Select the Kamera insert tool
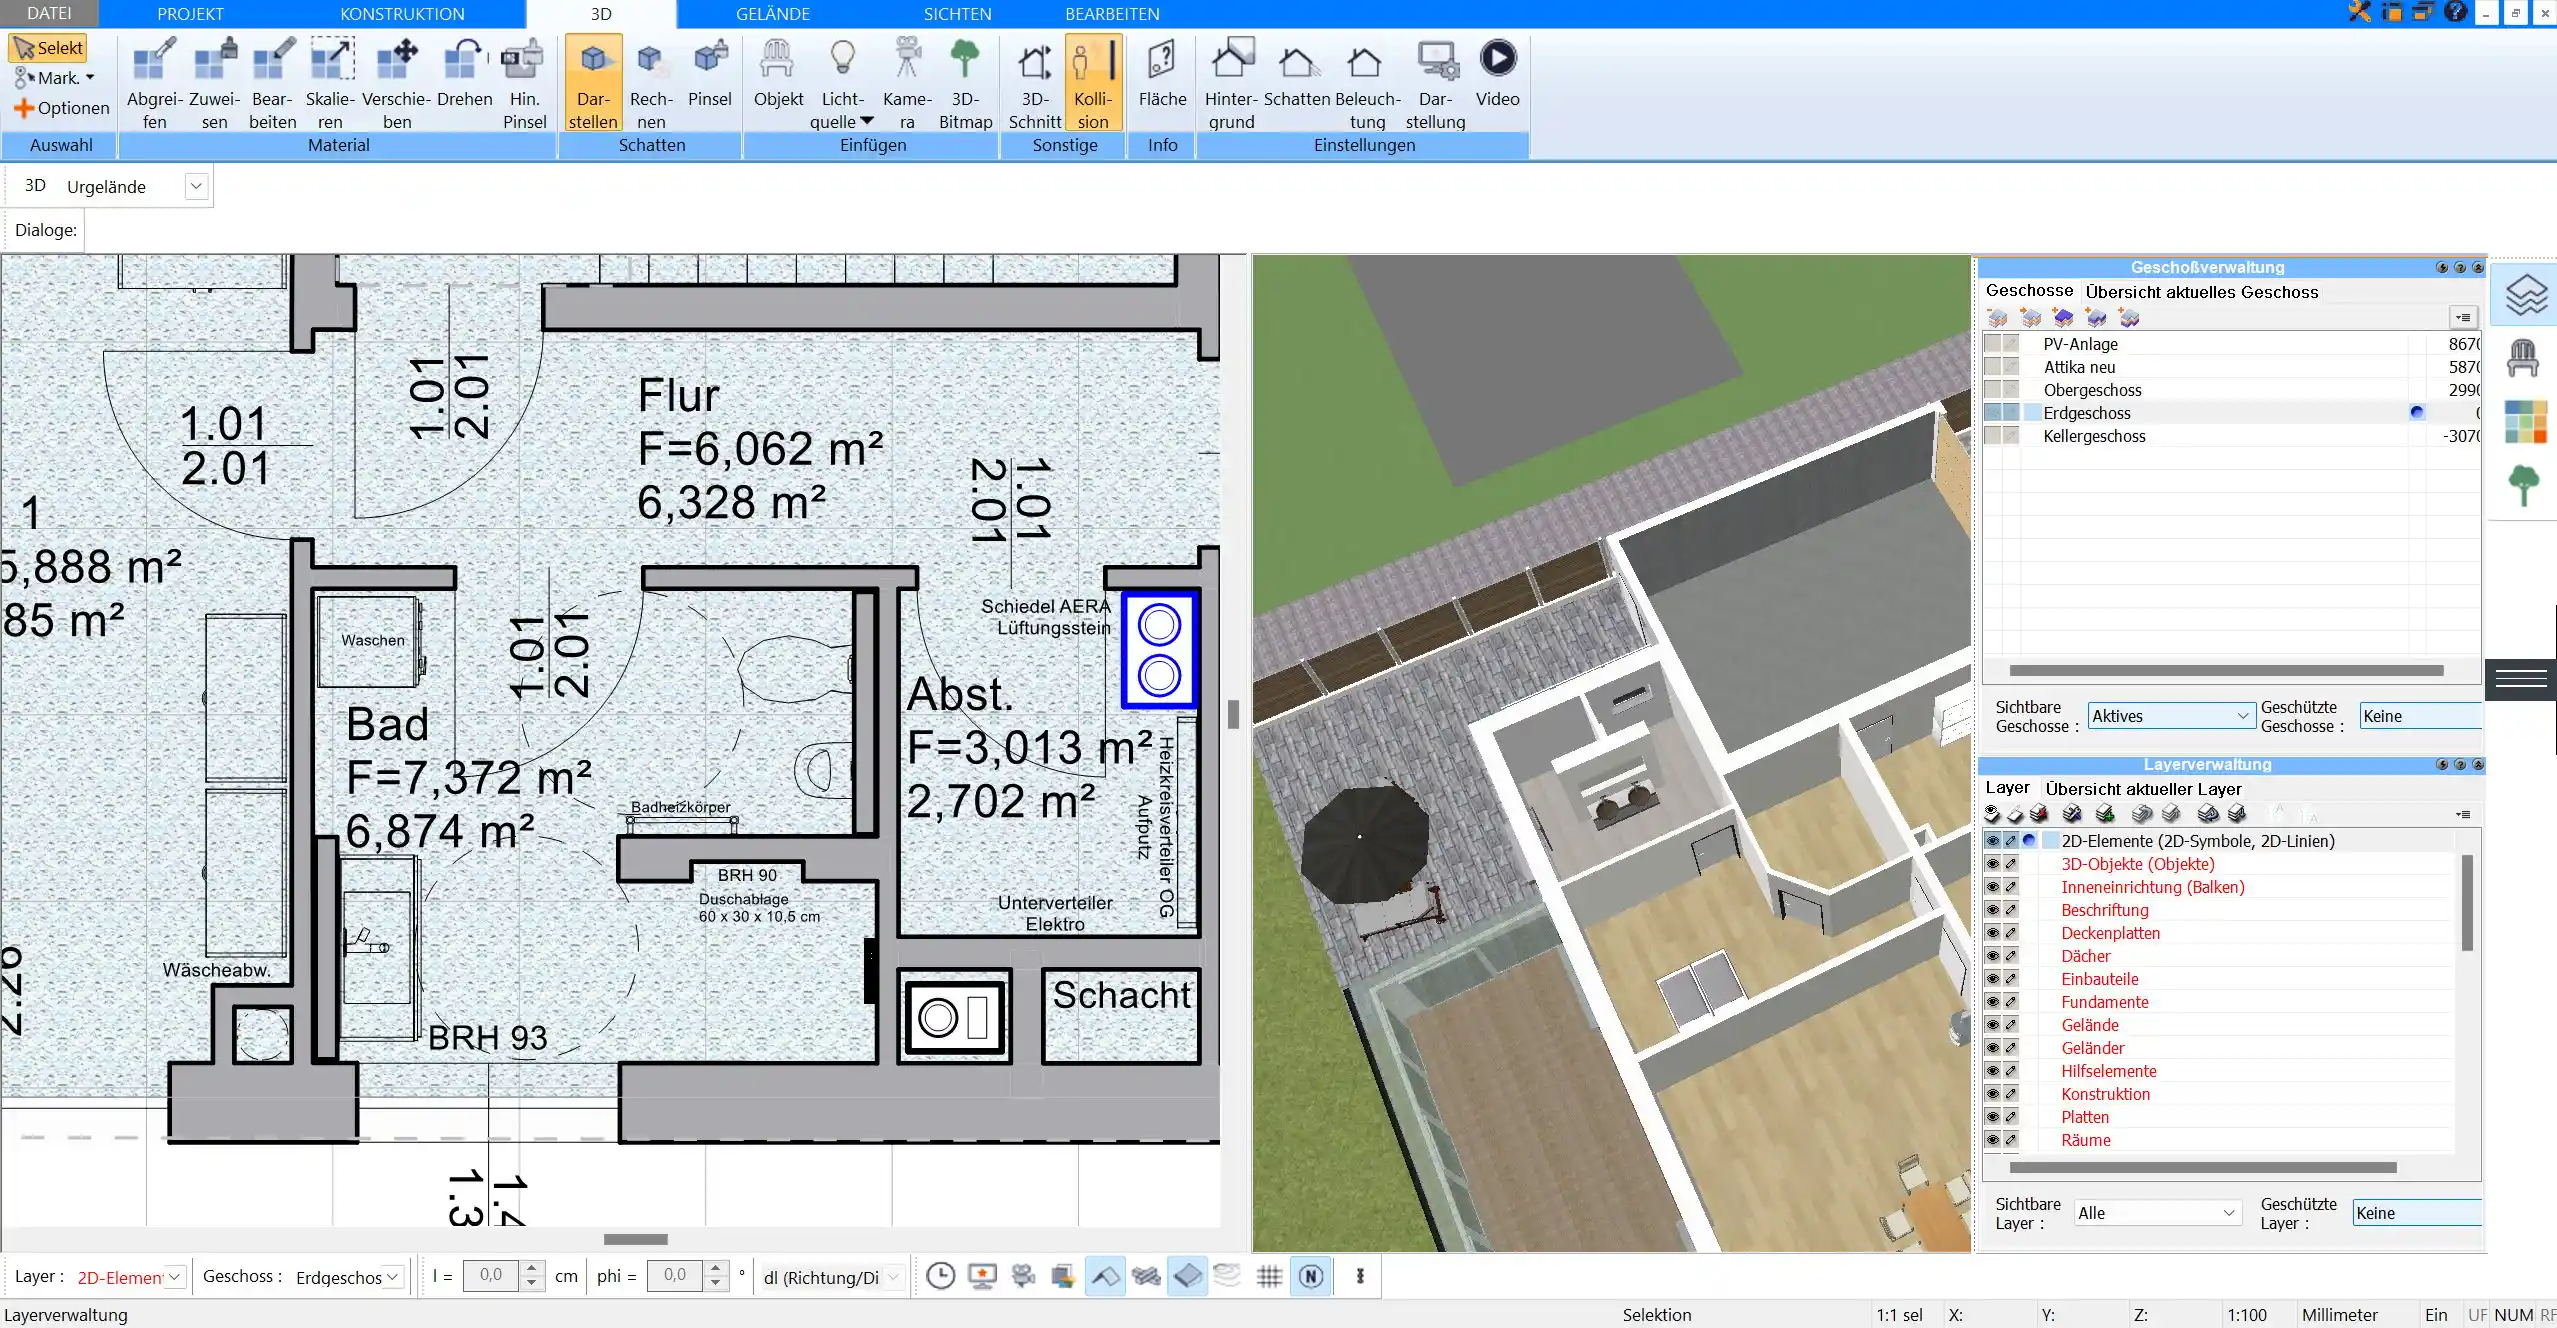 tap(907, 60)
